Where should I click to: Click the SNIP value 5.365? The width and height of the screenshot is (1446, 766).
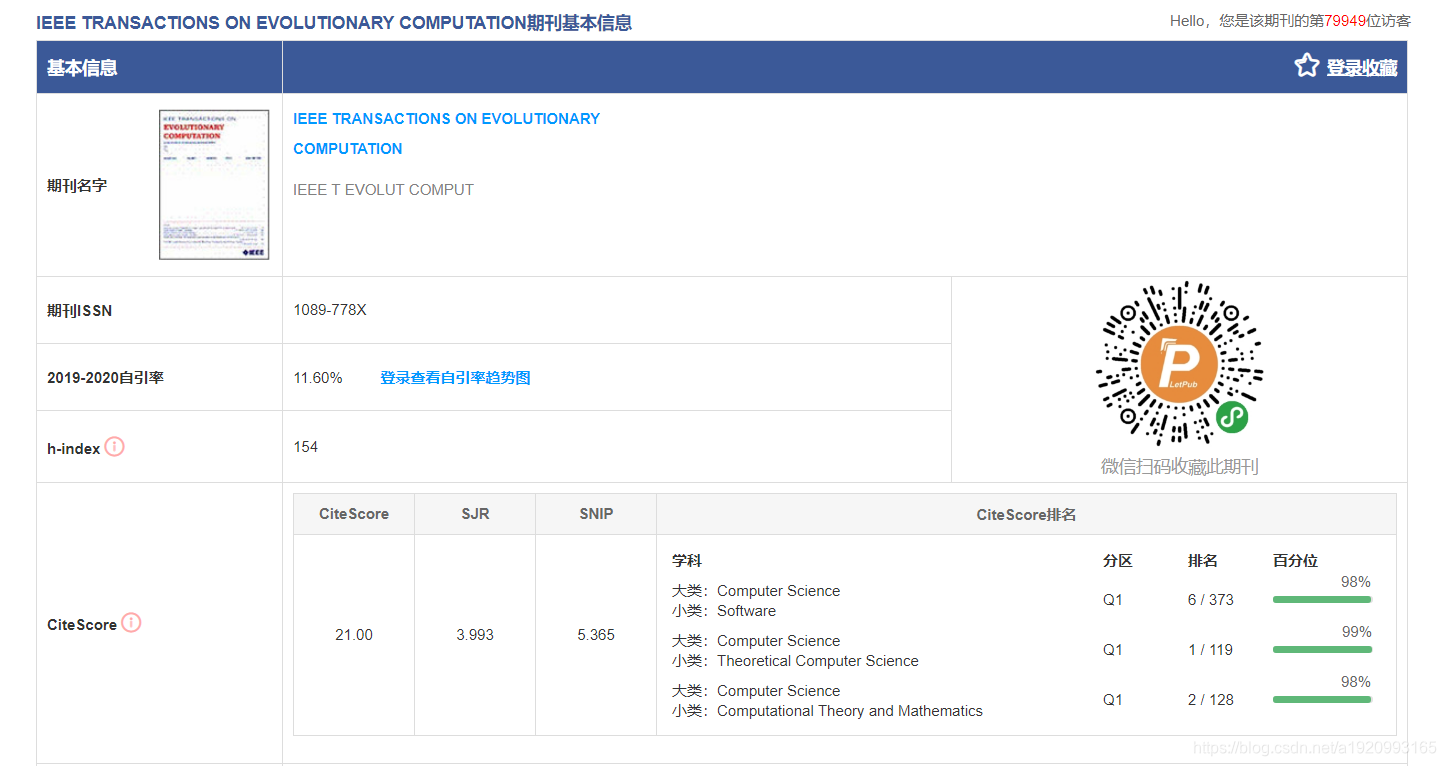pos(596,635)
